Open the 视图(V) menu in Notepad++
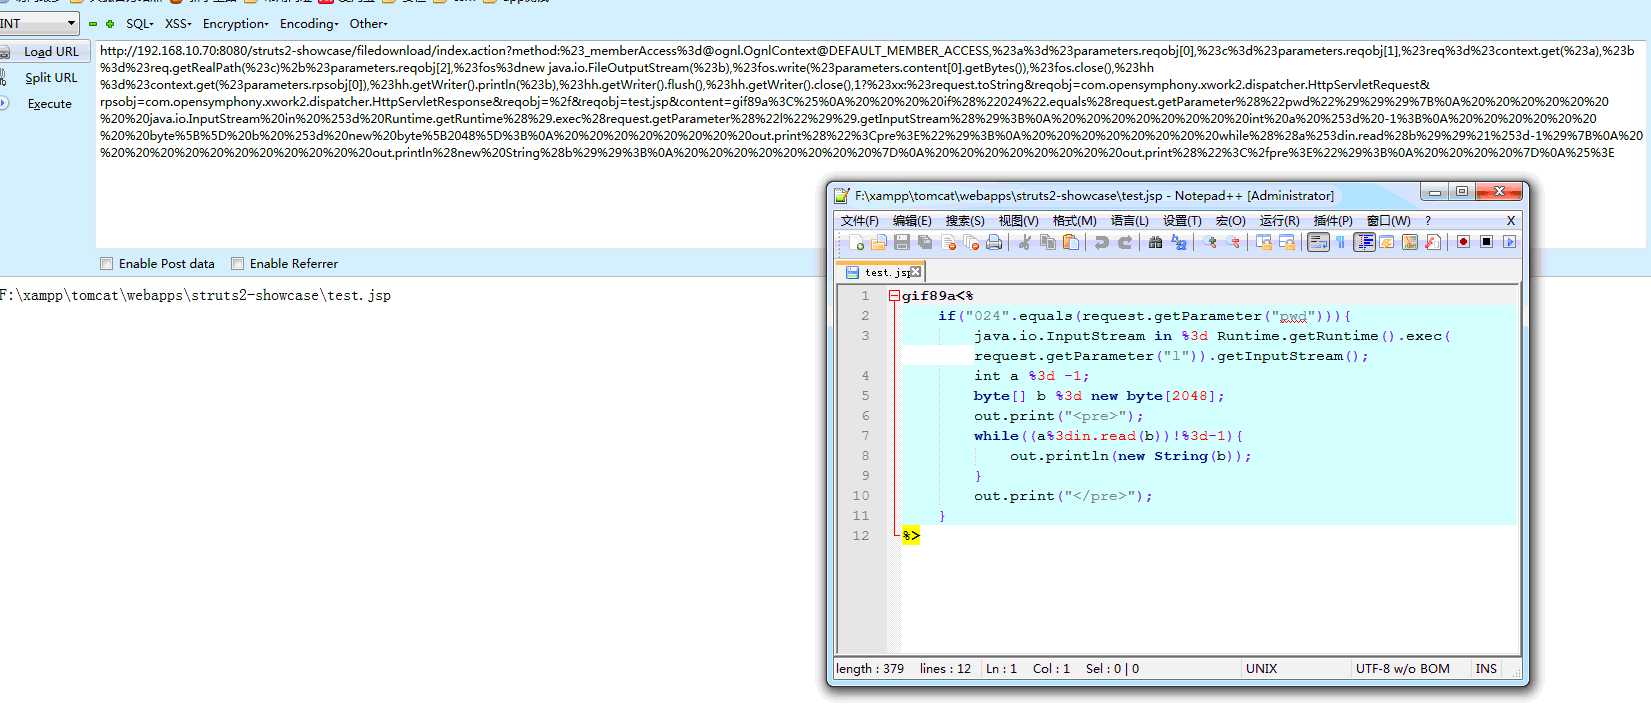 (1018, 221)
